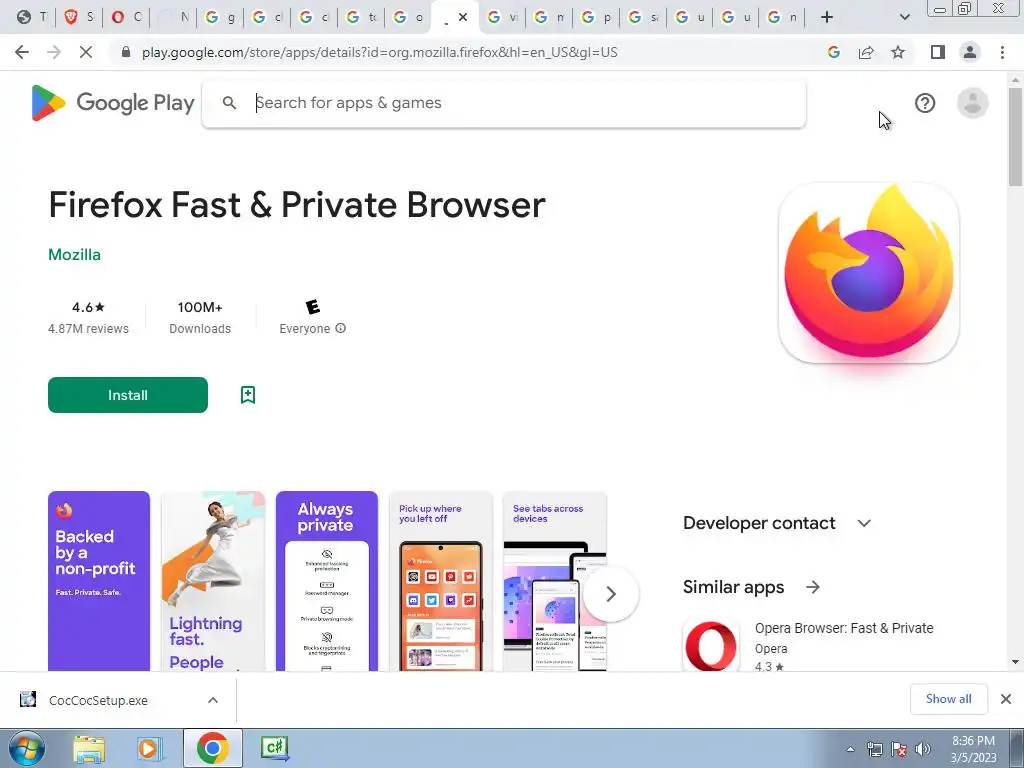1024x768 pixels.
Task: Expand Developer contact section
Action: (864, 523)
